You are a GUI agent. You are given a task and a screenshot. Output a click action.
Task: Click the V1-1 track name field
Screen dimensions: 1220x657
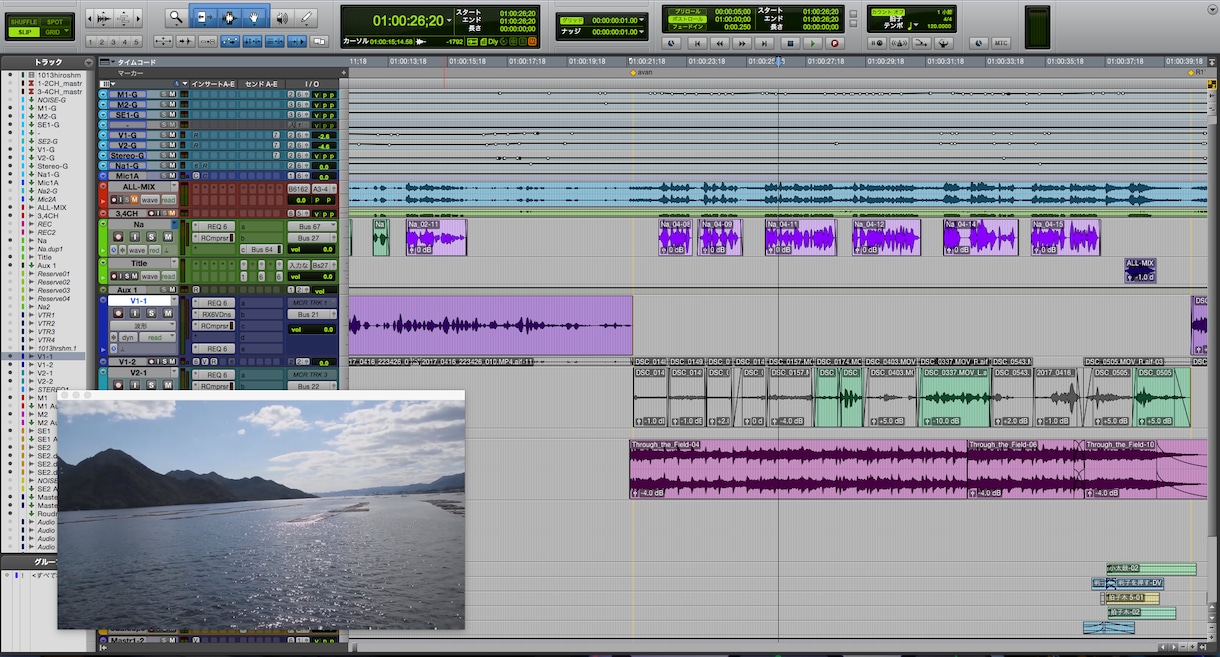point(137,301)
